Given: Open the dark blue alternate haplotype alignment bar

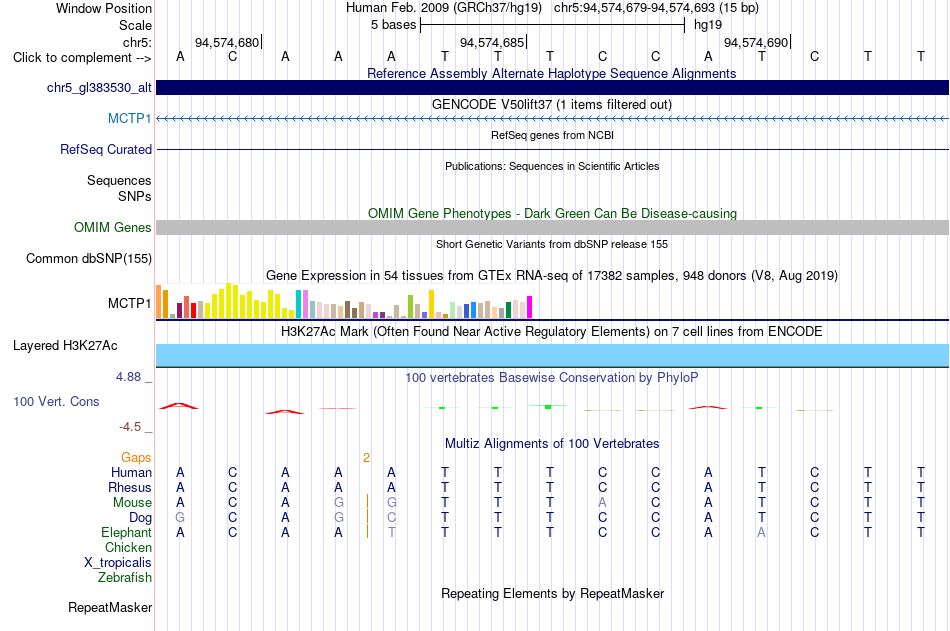Looking at the screenshot, I should 552,87.
